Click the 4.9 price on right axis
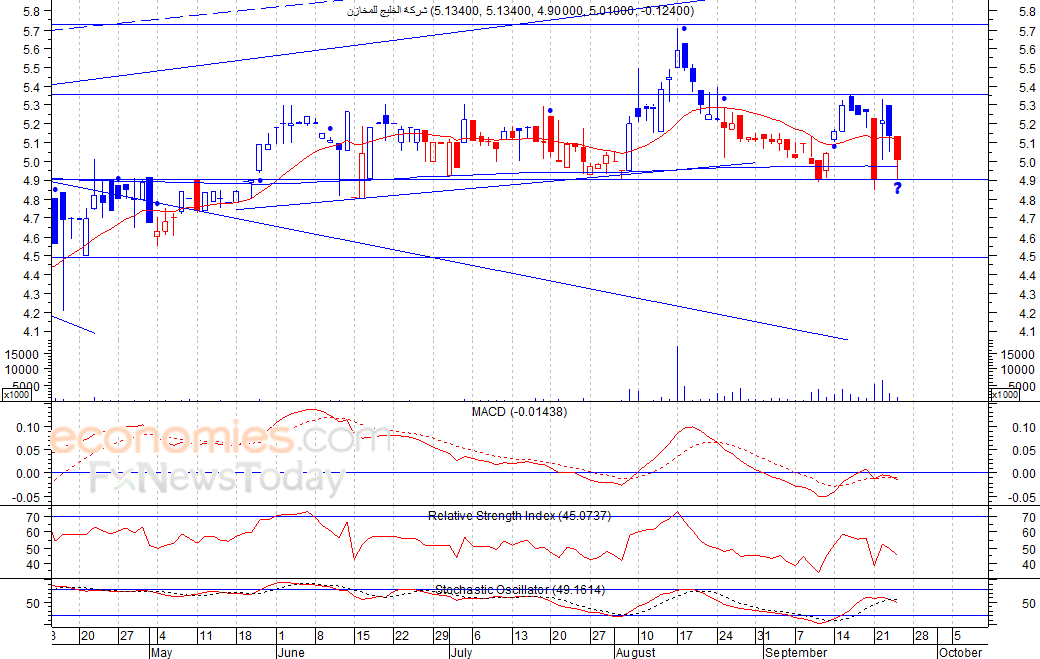This screenshot has height=659, width=1040. click(x=1027, y=180)
